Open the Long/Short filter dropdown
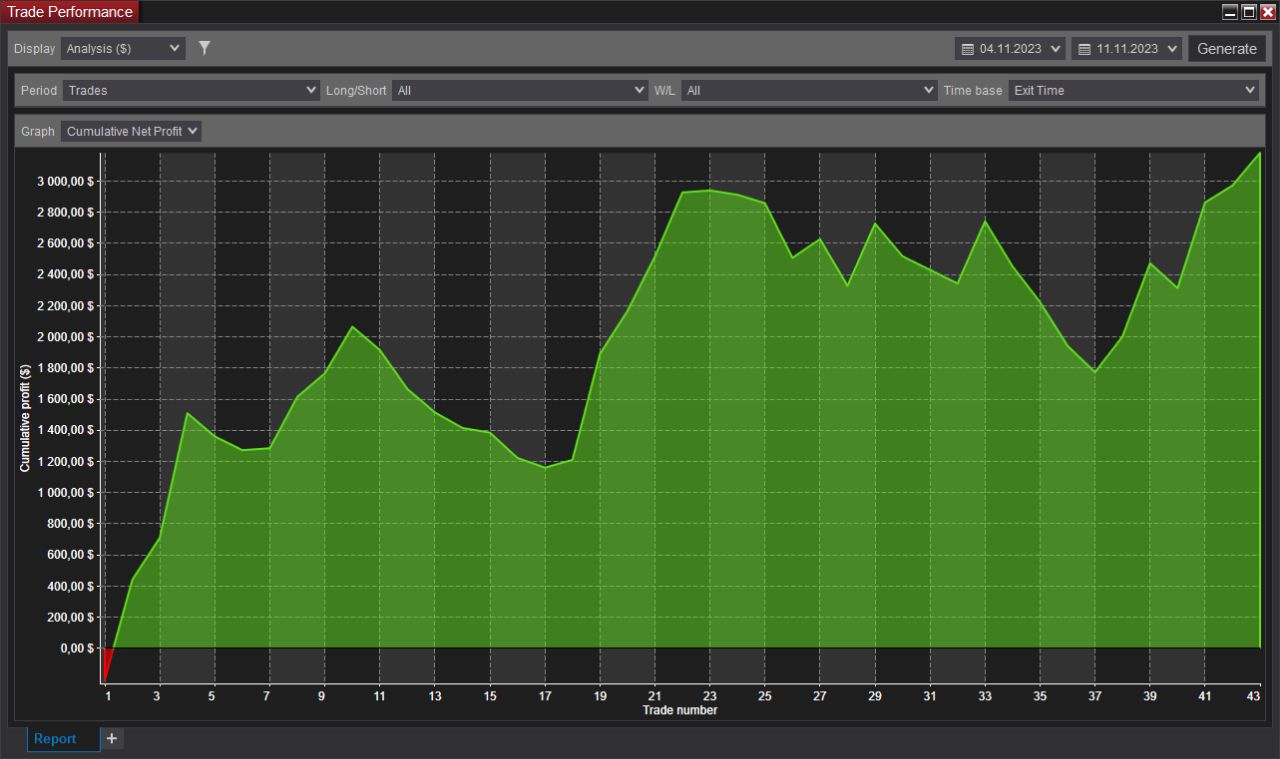Screen dimensions: 1280x759 click(519, 90)
